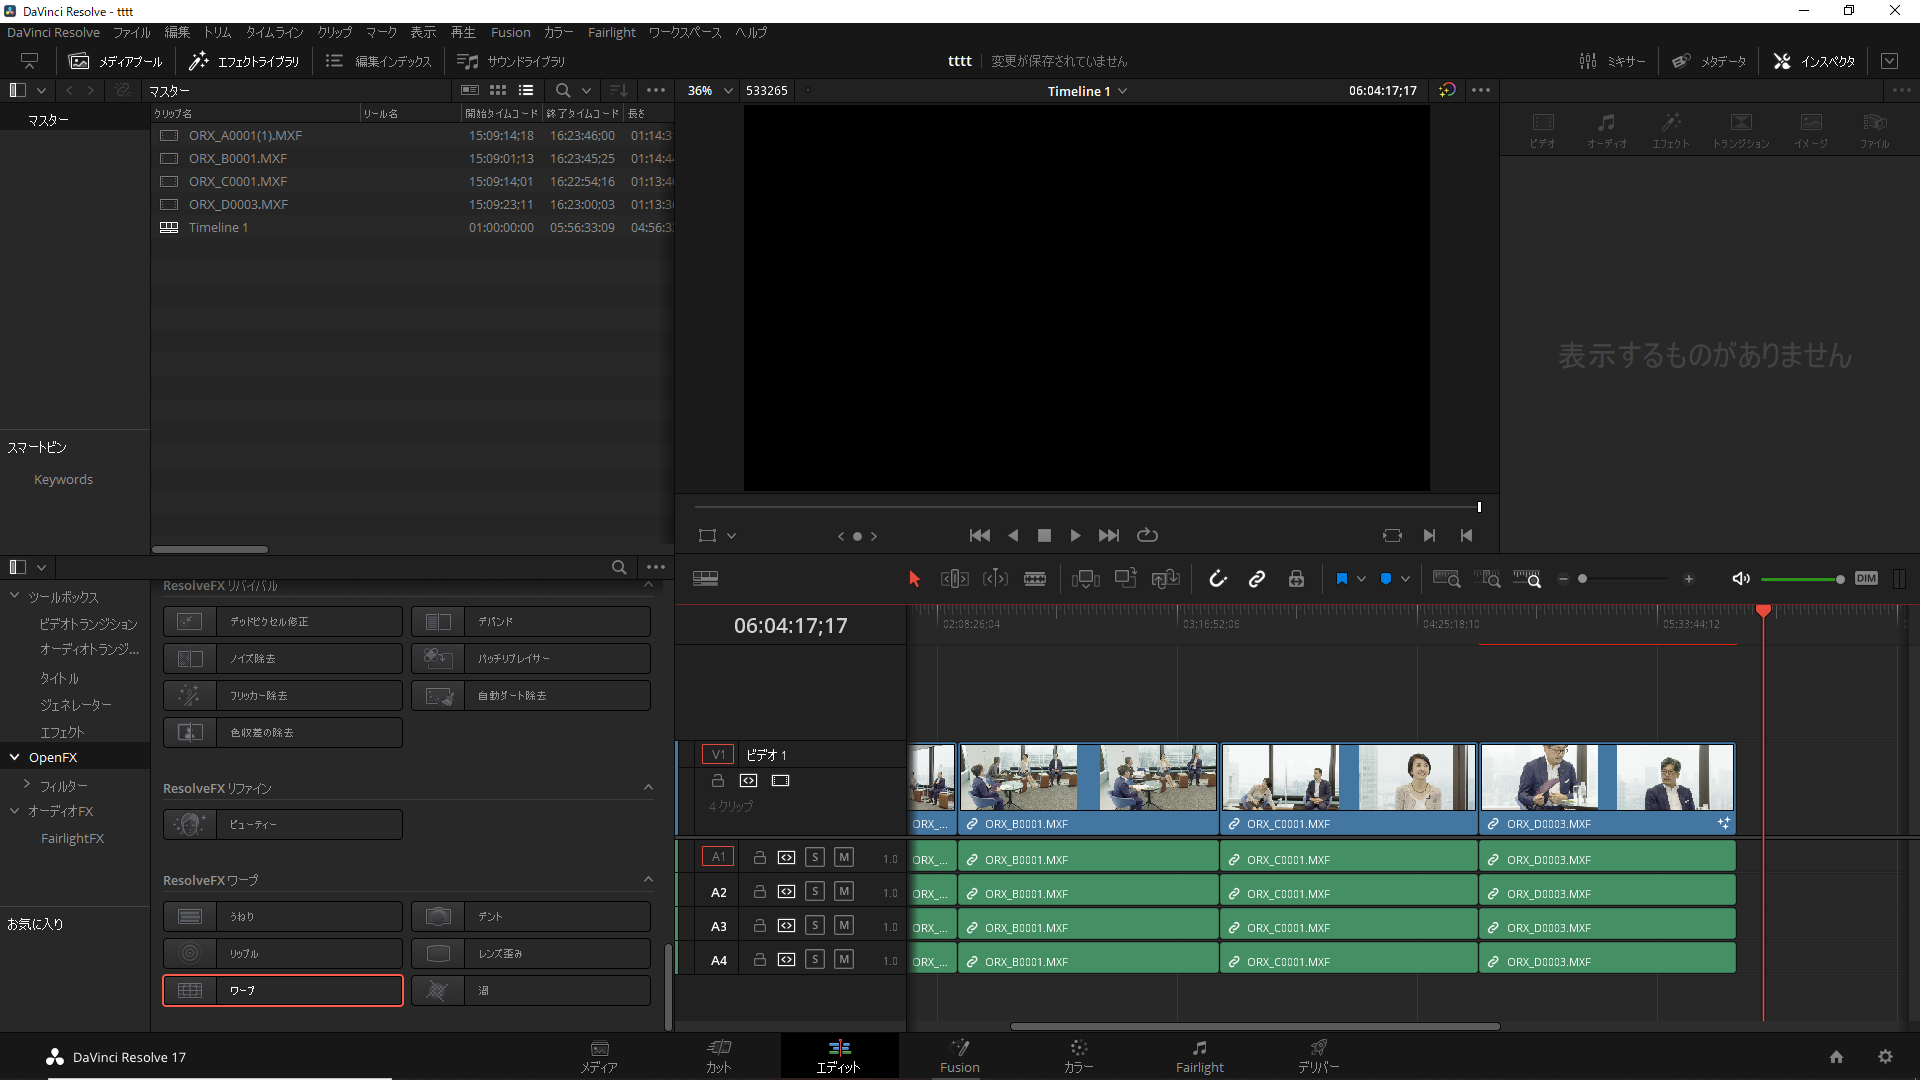Viewport: 1920px width, 1080px height.
Task: Select ORX_C0001.MXF video clip thumbnail
Action: (1348, 777)
